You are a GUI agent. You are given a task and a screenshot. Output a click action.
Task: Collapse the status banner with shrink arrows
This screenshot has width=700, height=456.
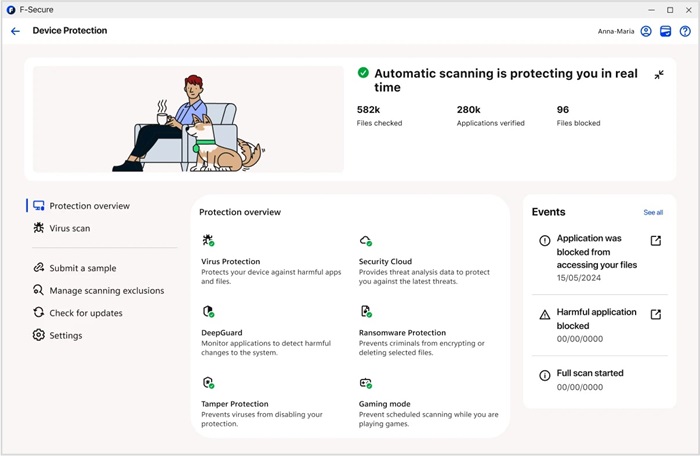pyautogui.click(x=659, y=75)
